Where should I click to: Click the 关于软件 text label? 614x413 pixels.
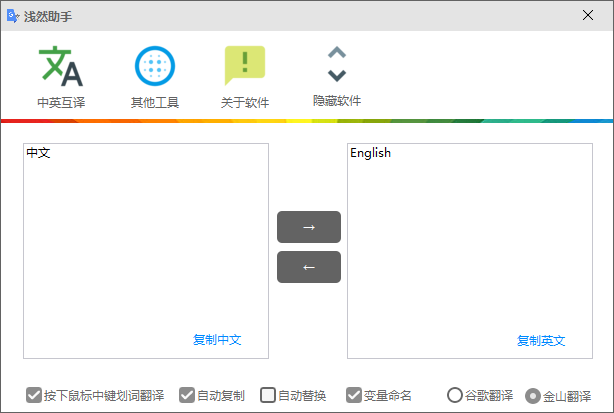(x=244, y=102)
